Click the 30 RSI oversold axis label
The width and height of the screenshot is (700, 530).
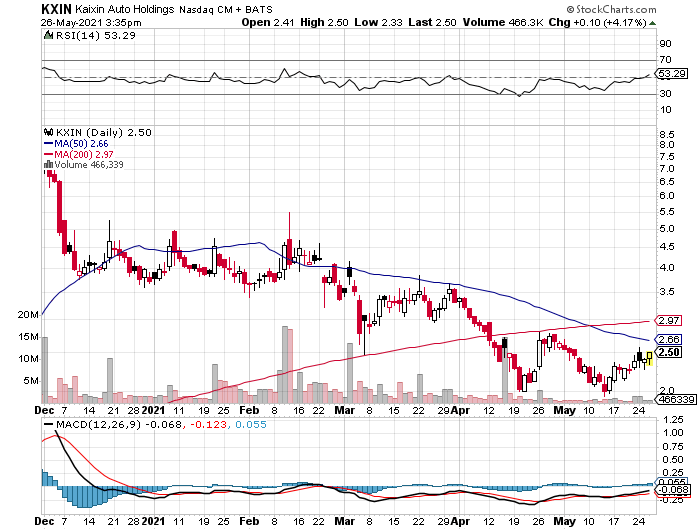click(x=666, y=93)
